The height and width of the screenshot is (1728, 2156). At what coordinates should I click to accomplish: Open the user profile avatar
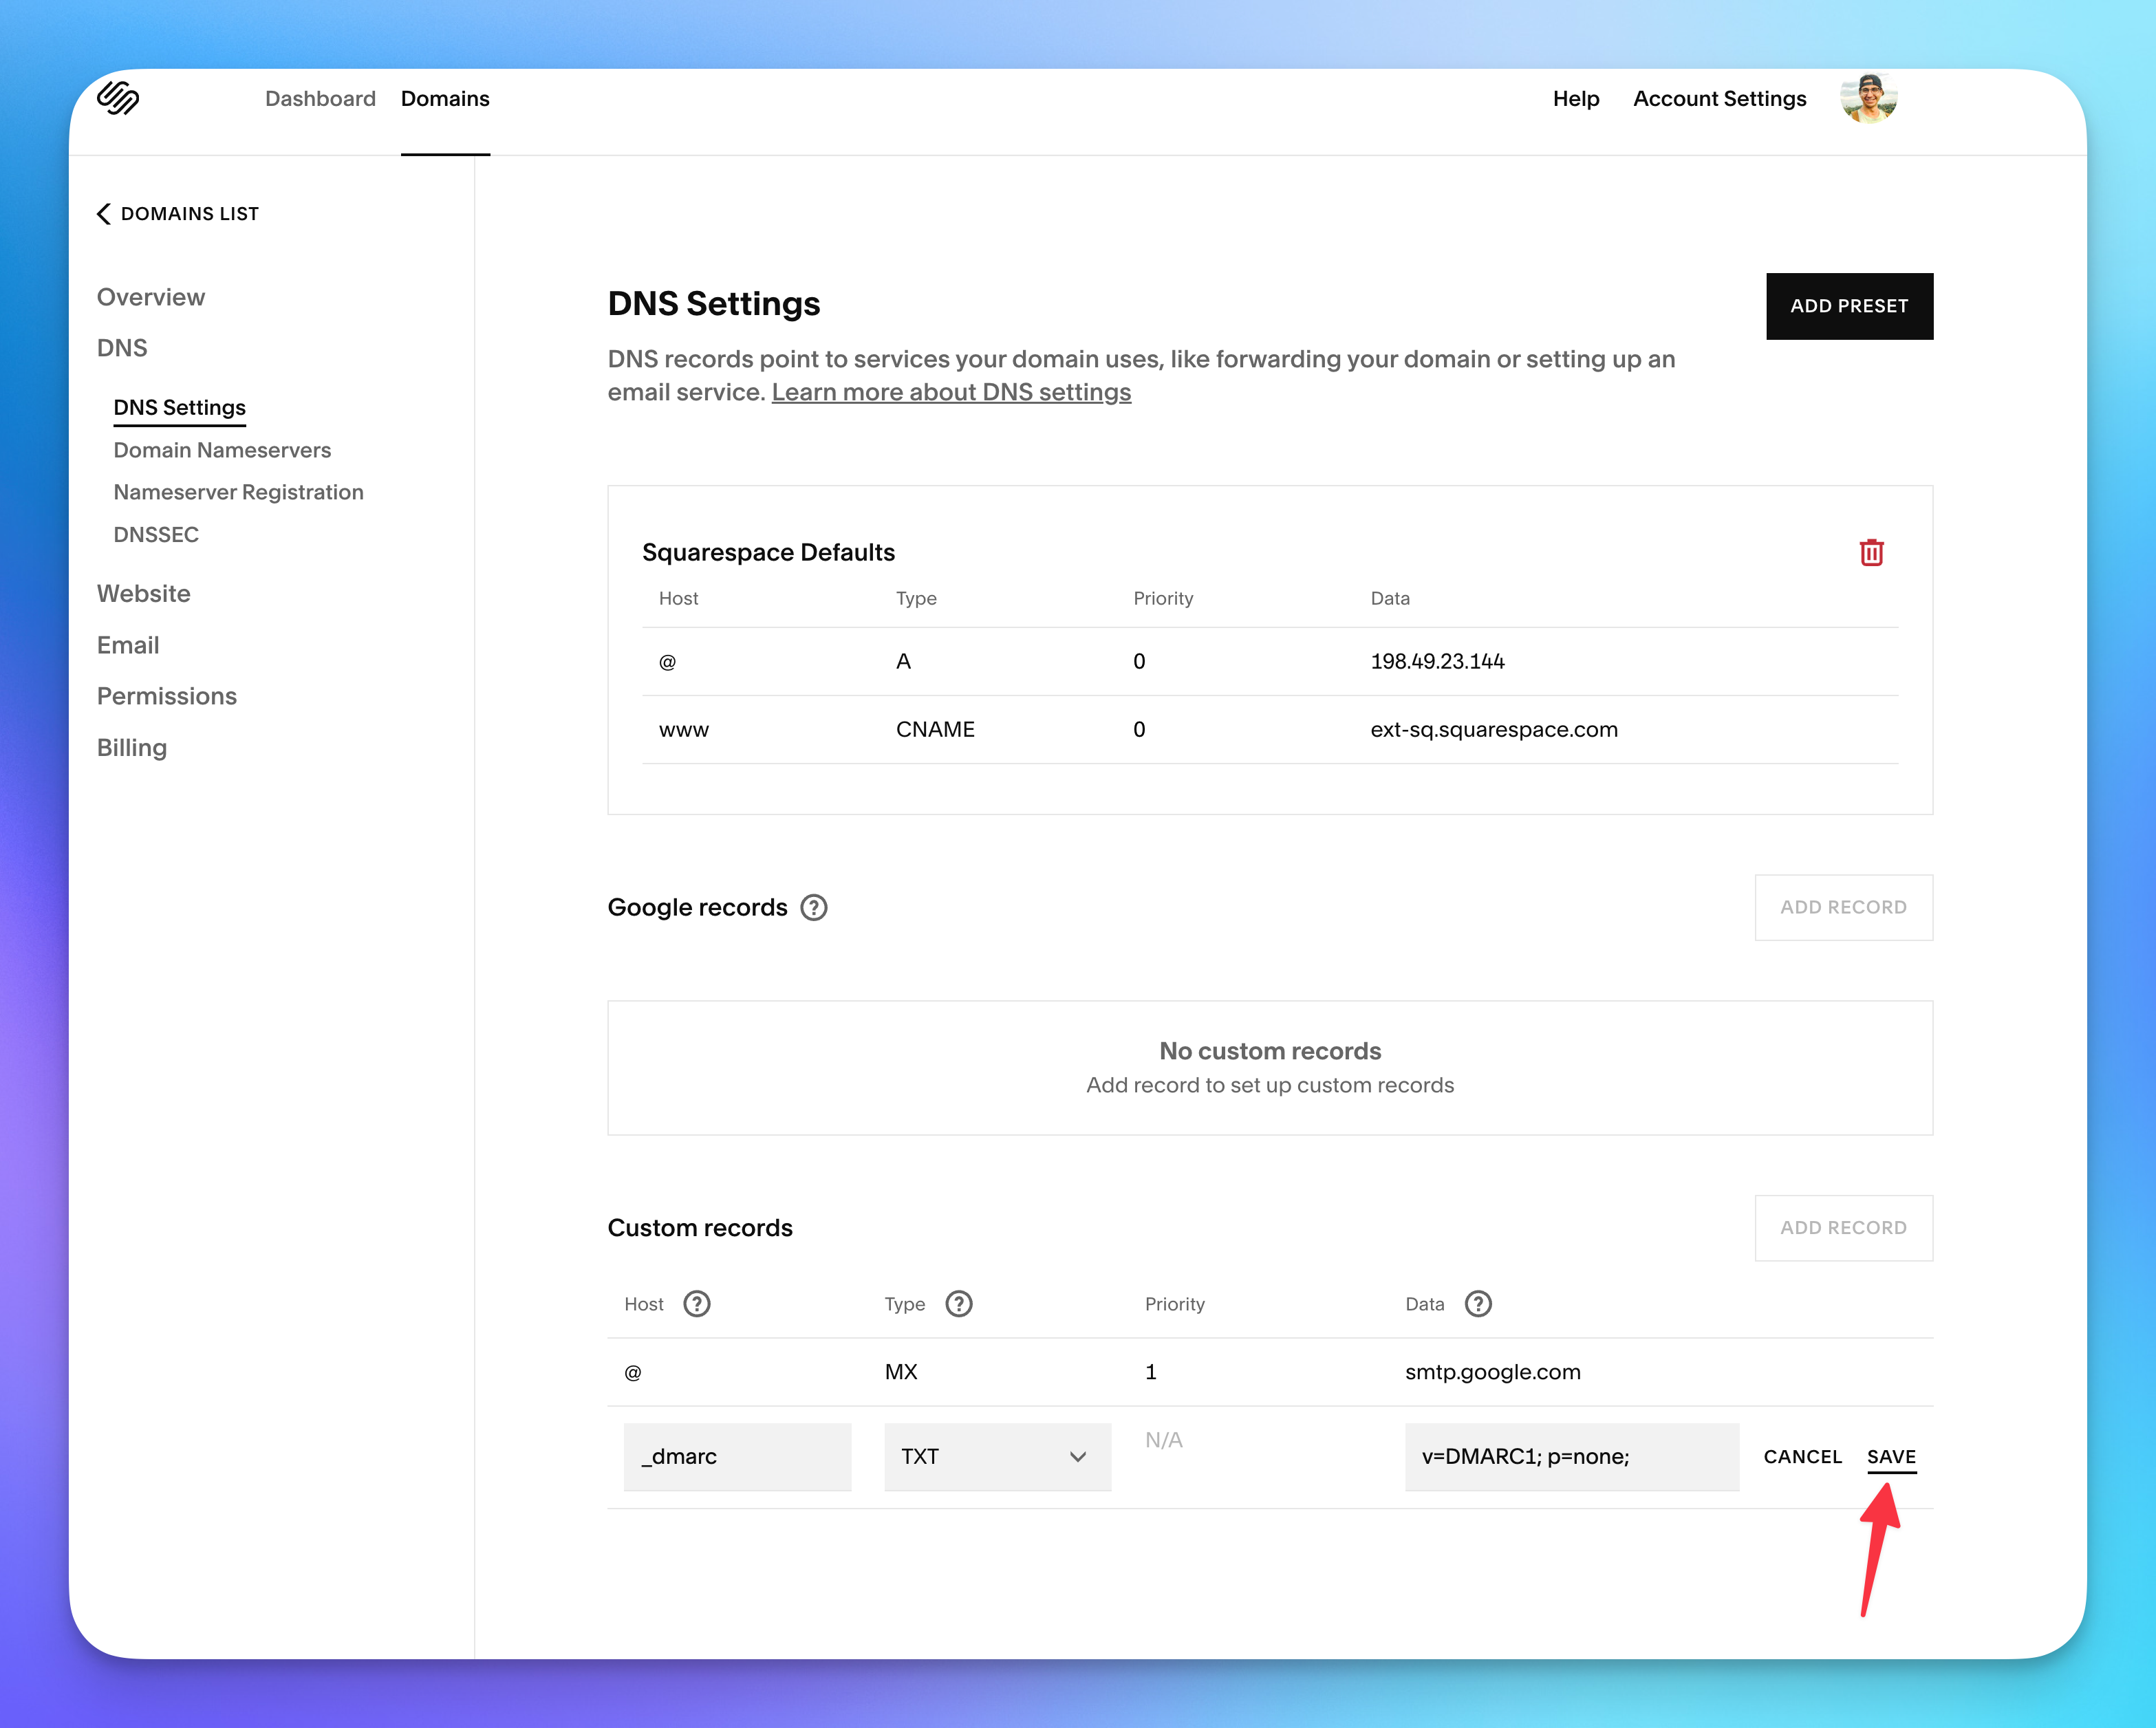pos(1868,98)
